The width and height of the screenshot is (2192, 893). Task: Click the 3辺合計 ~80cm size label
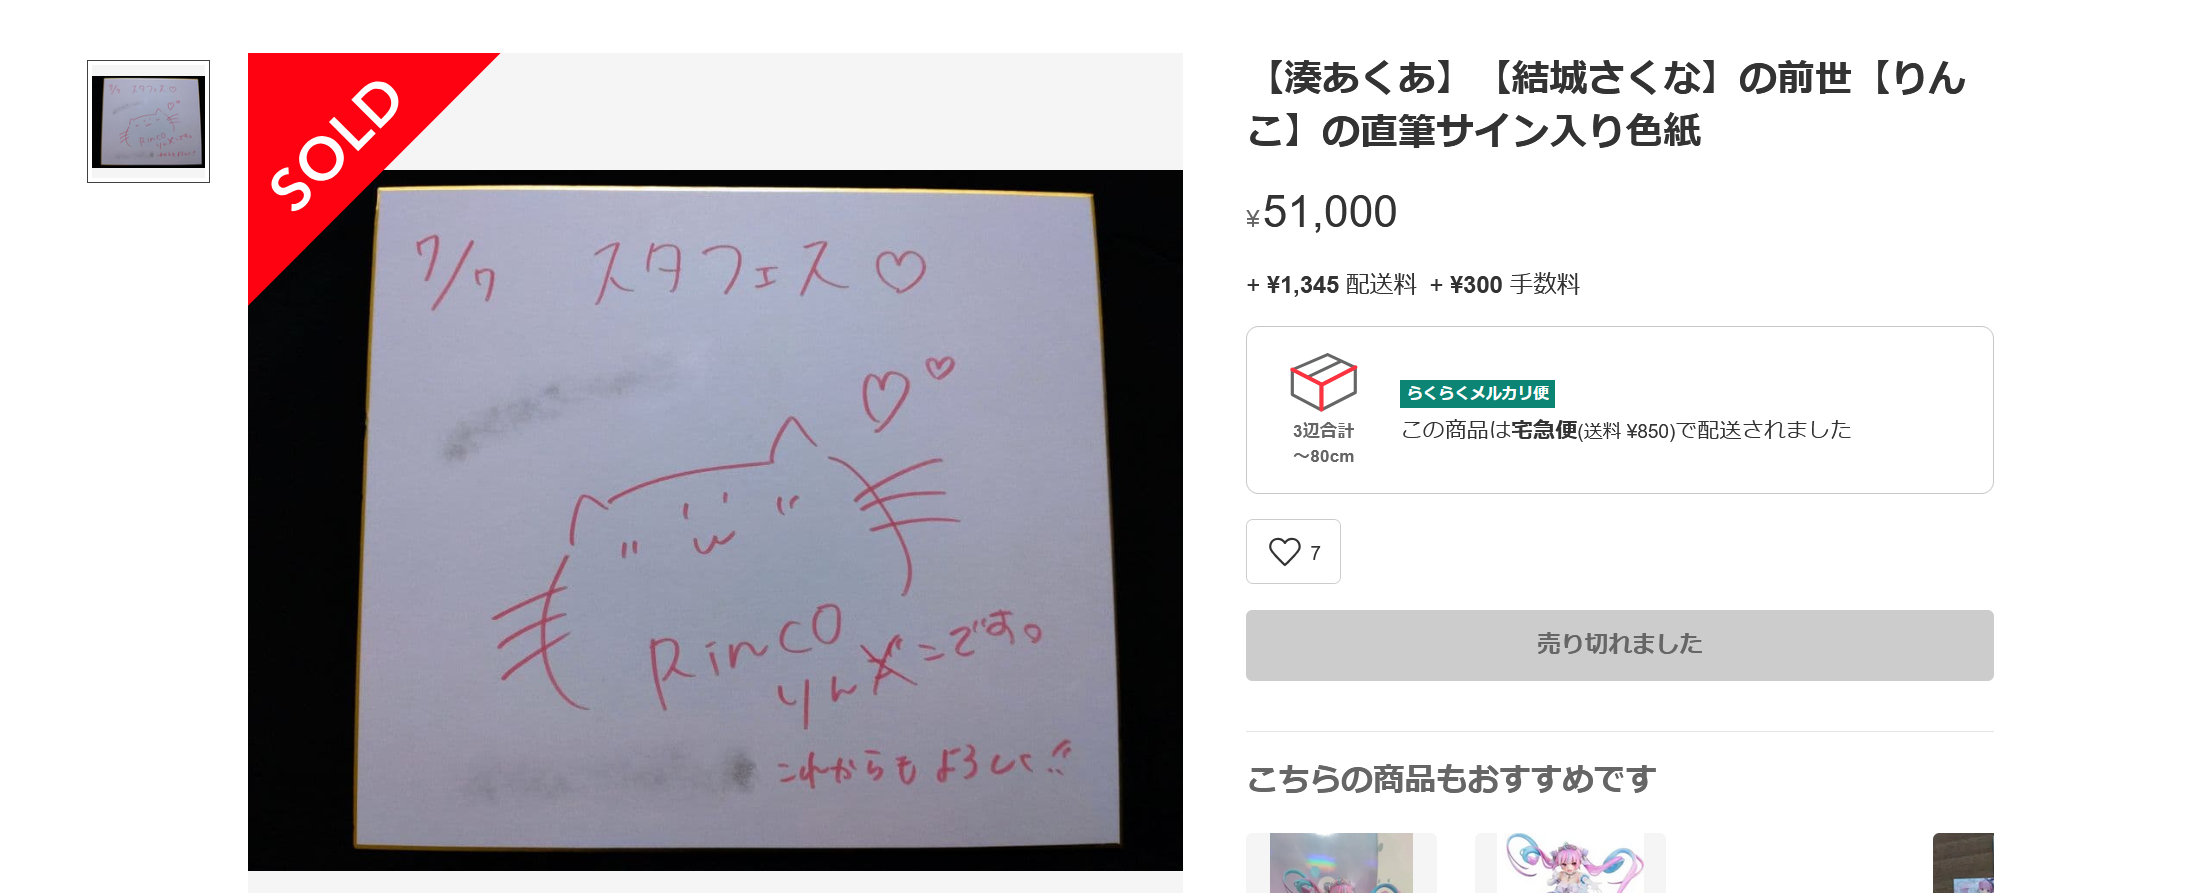coord(1323,443)
